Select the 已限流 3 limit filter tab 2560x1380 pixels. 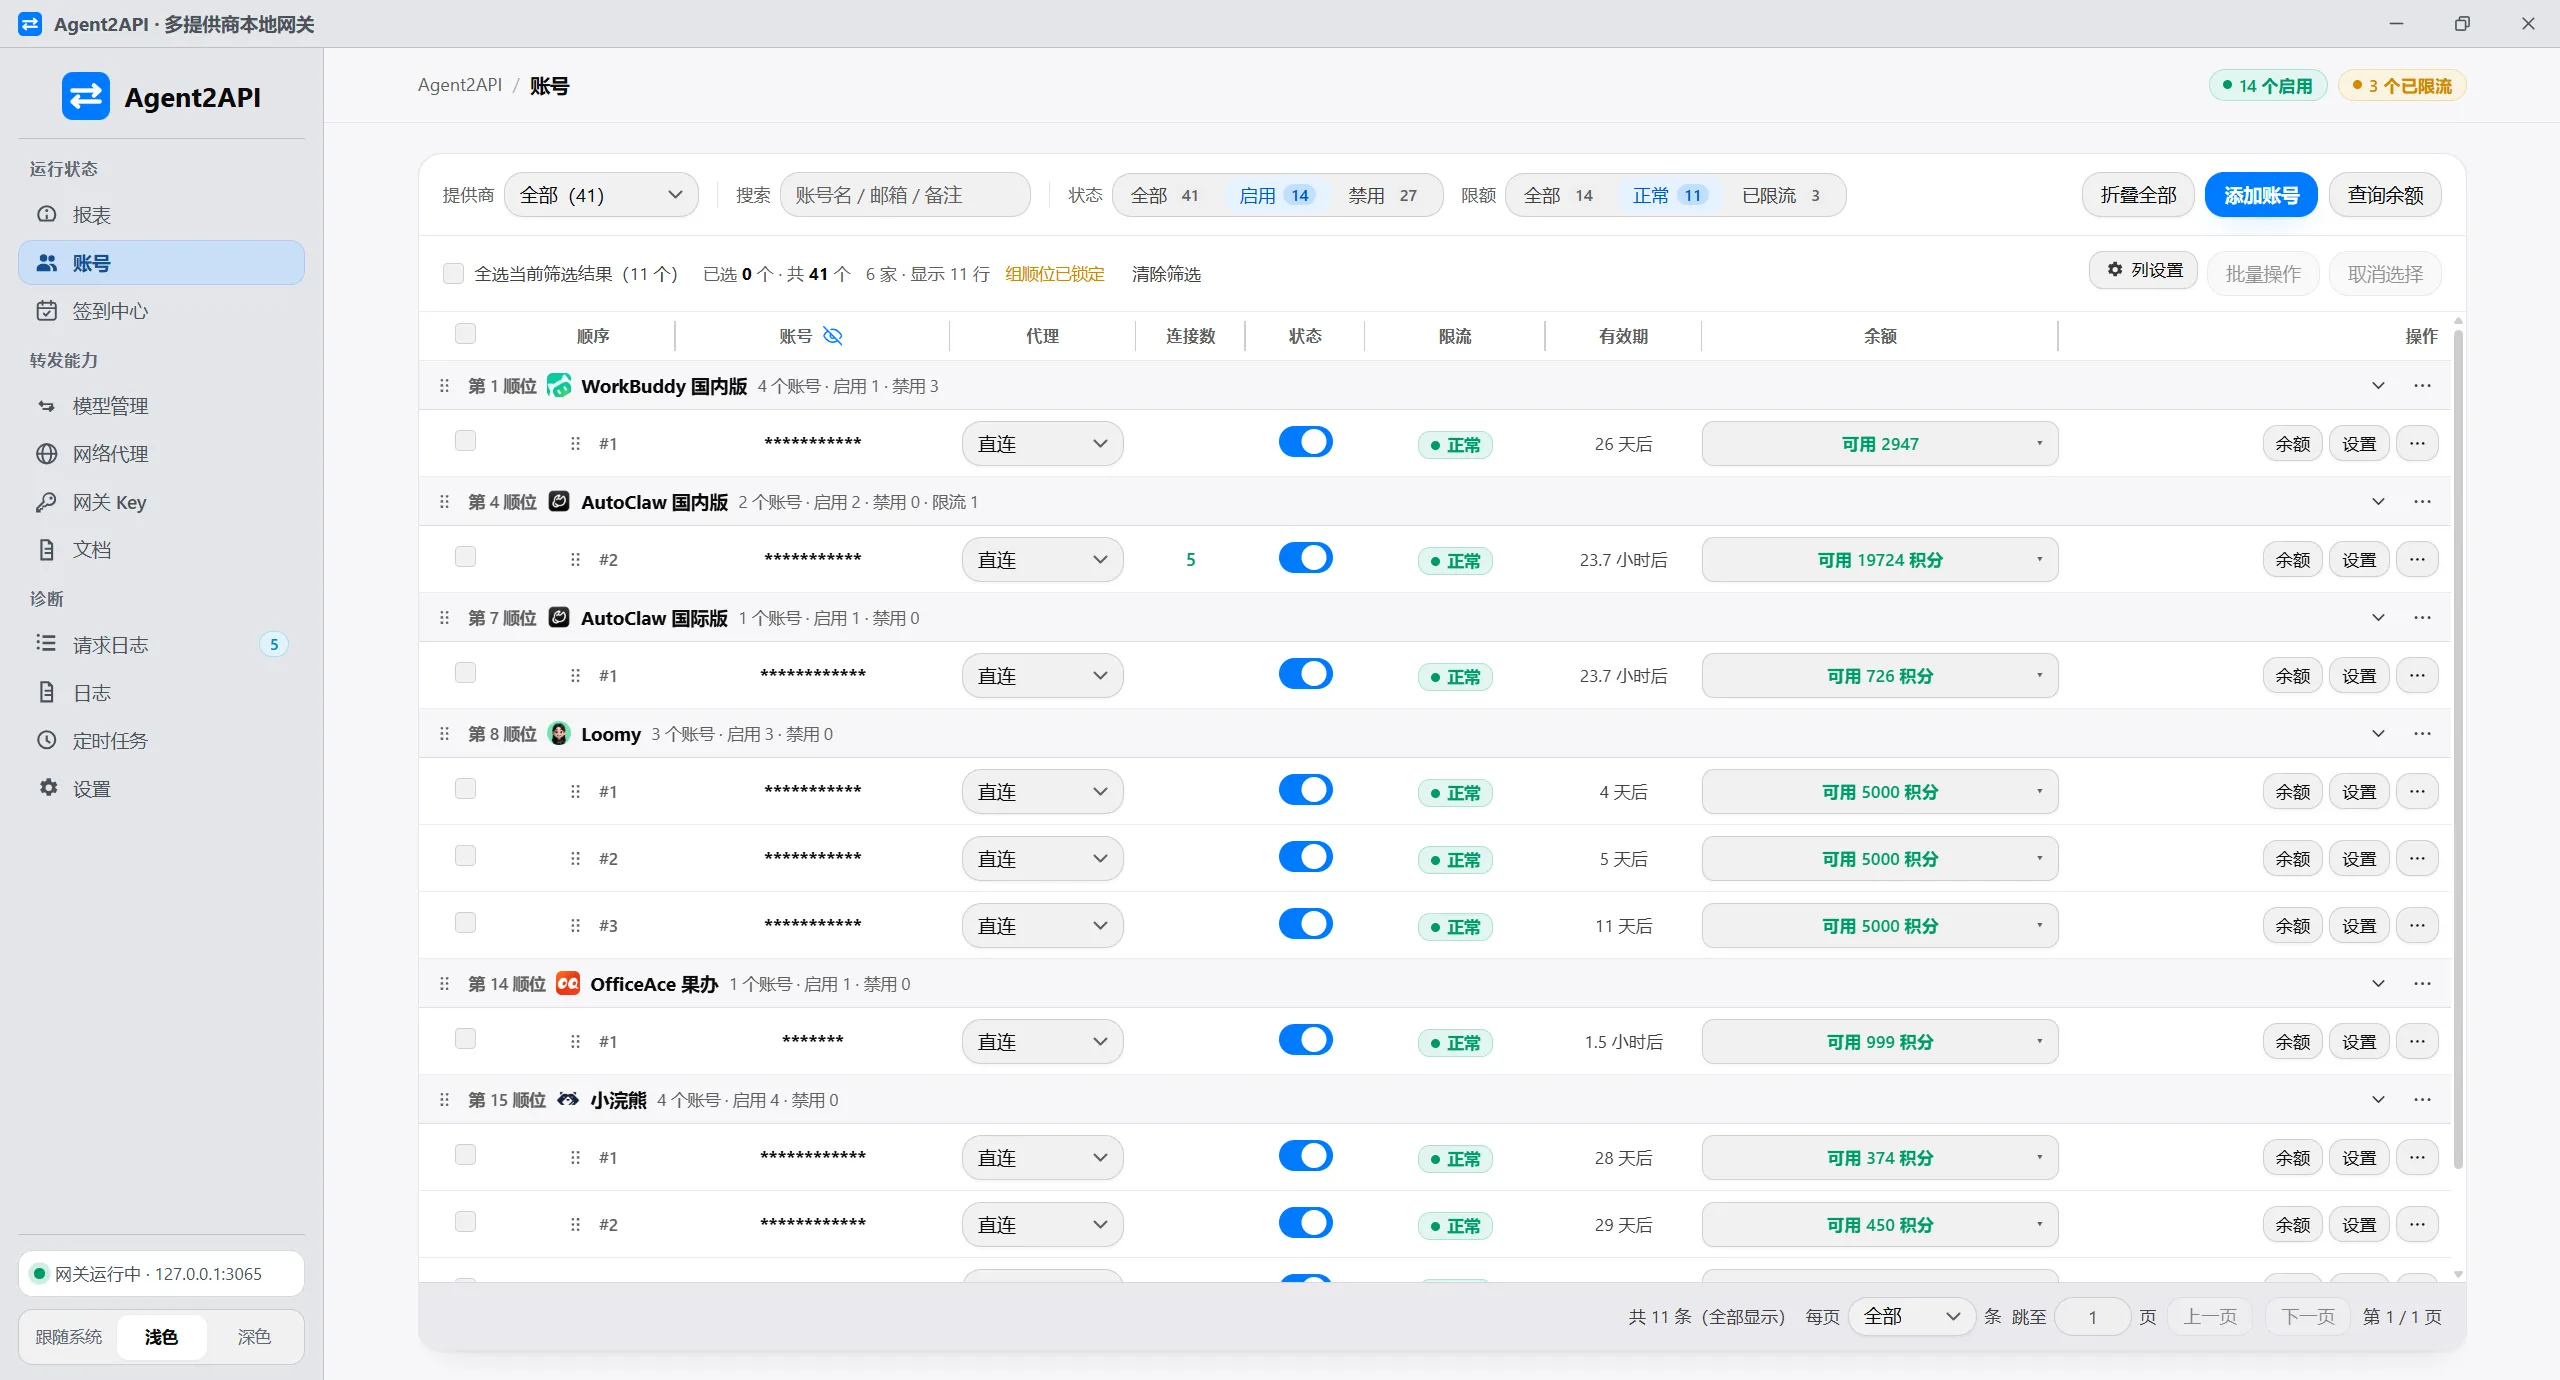click(x=1782, y=195)
